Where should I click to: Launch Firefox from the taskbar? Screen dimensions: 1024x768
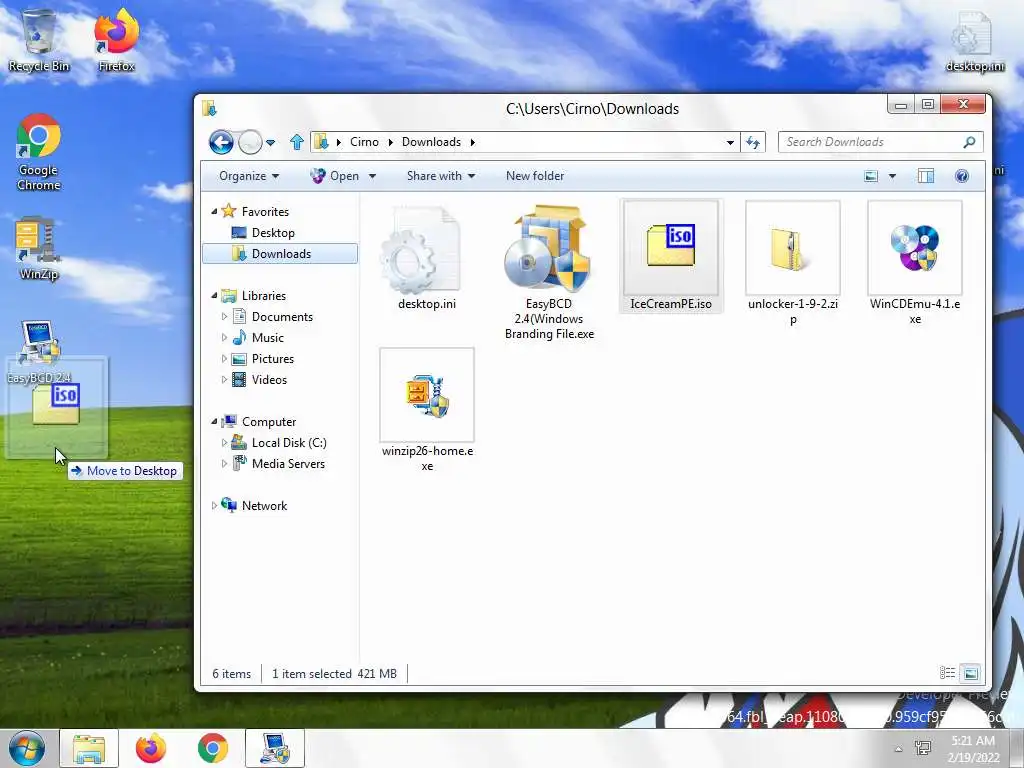pyautogui.click(x=151, y=748)
